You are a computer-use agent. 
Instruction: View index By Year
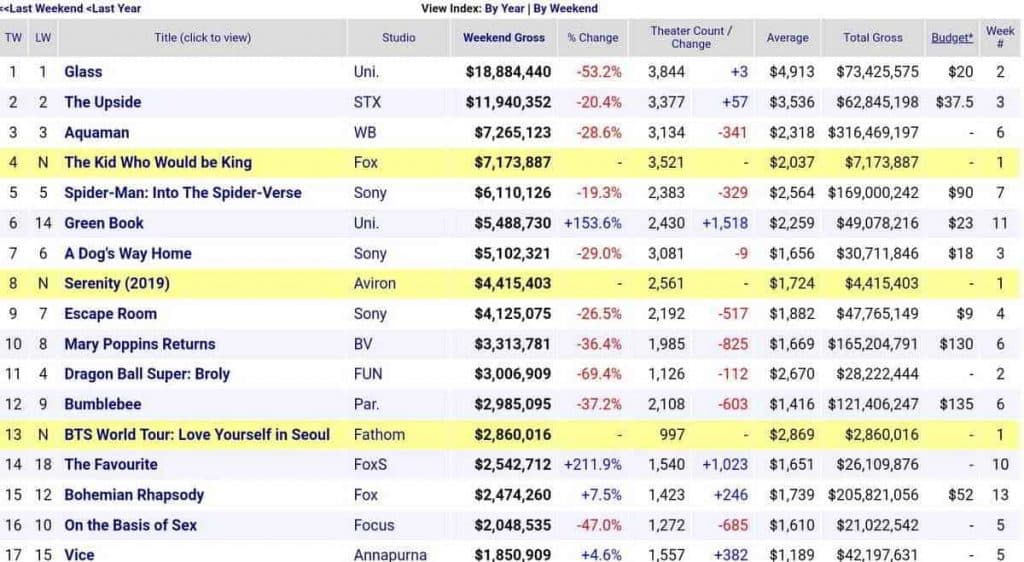click(x=504, y=8)
